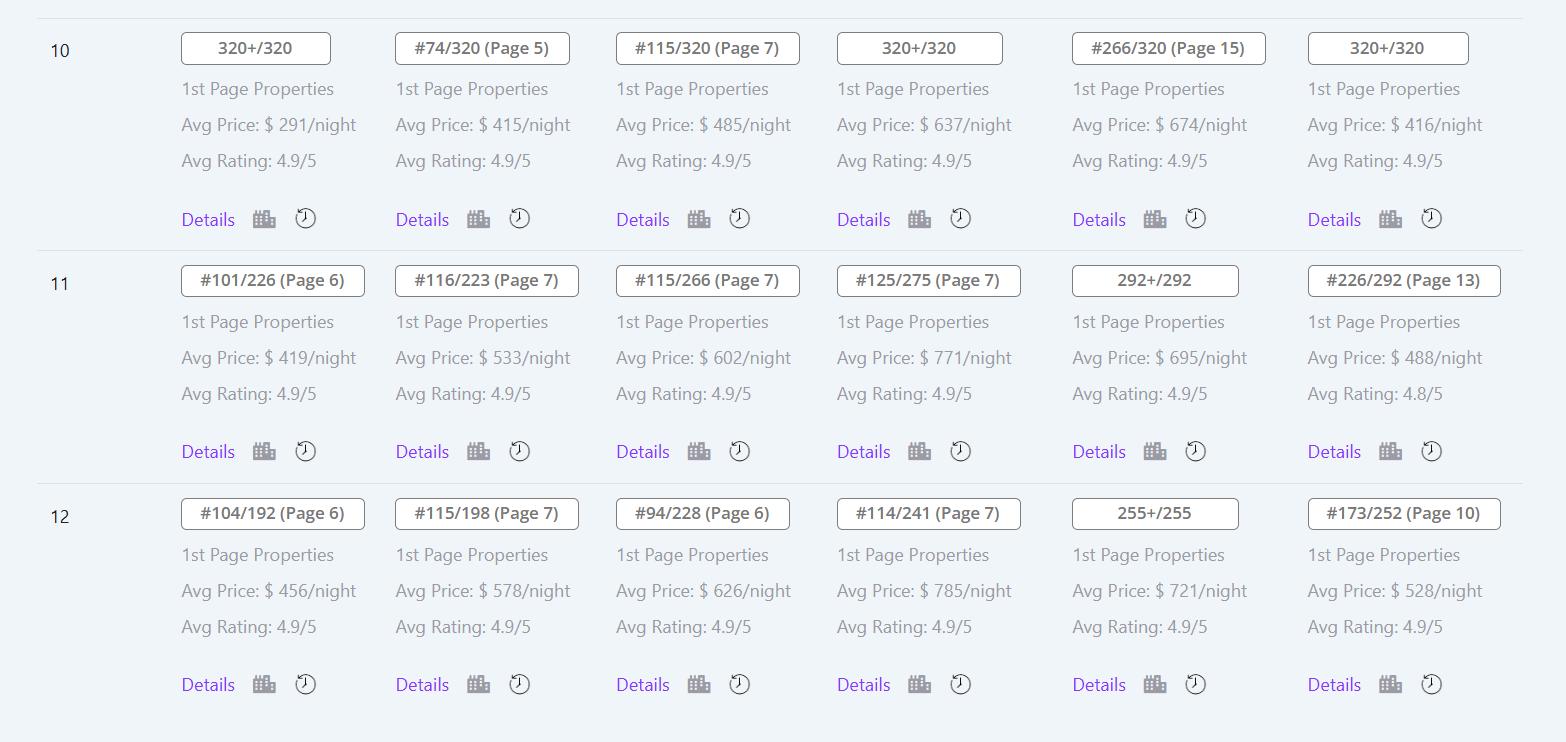This screenshot has width=1566, height=742.
Task: Open Details link under #115/198 (Page 7)
Action: coord(422,685)
